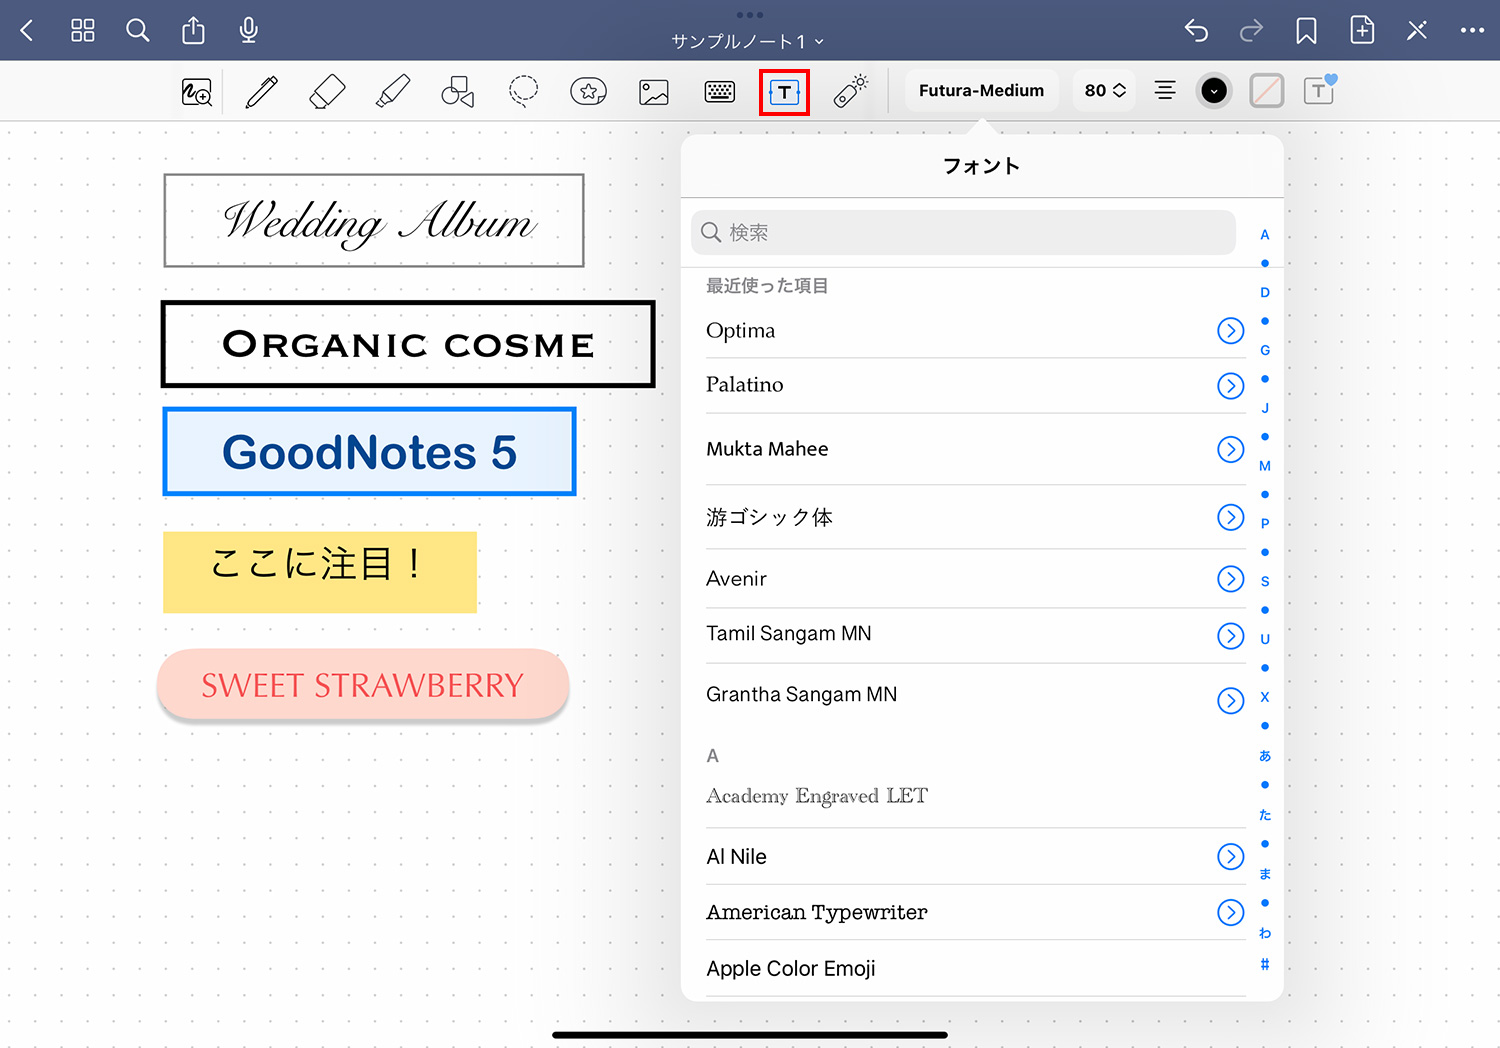Expand Al Nile font variants

click(x=1231, y=857)
